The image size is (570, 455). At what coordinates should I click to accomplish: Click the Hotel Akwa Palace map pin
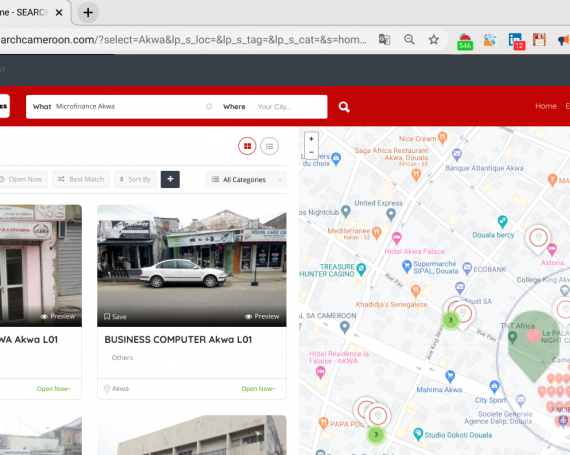click(x=396, y=238)
